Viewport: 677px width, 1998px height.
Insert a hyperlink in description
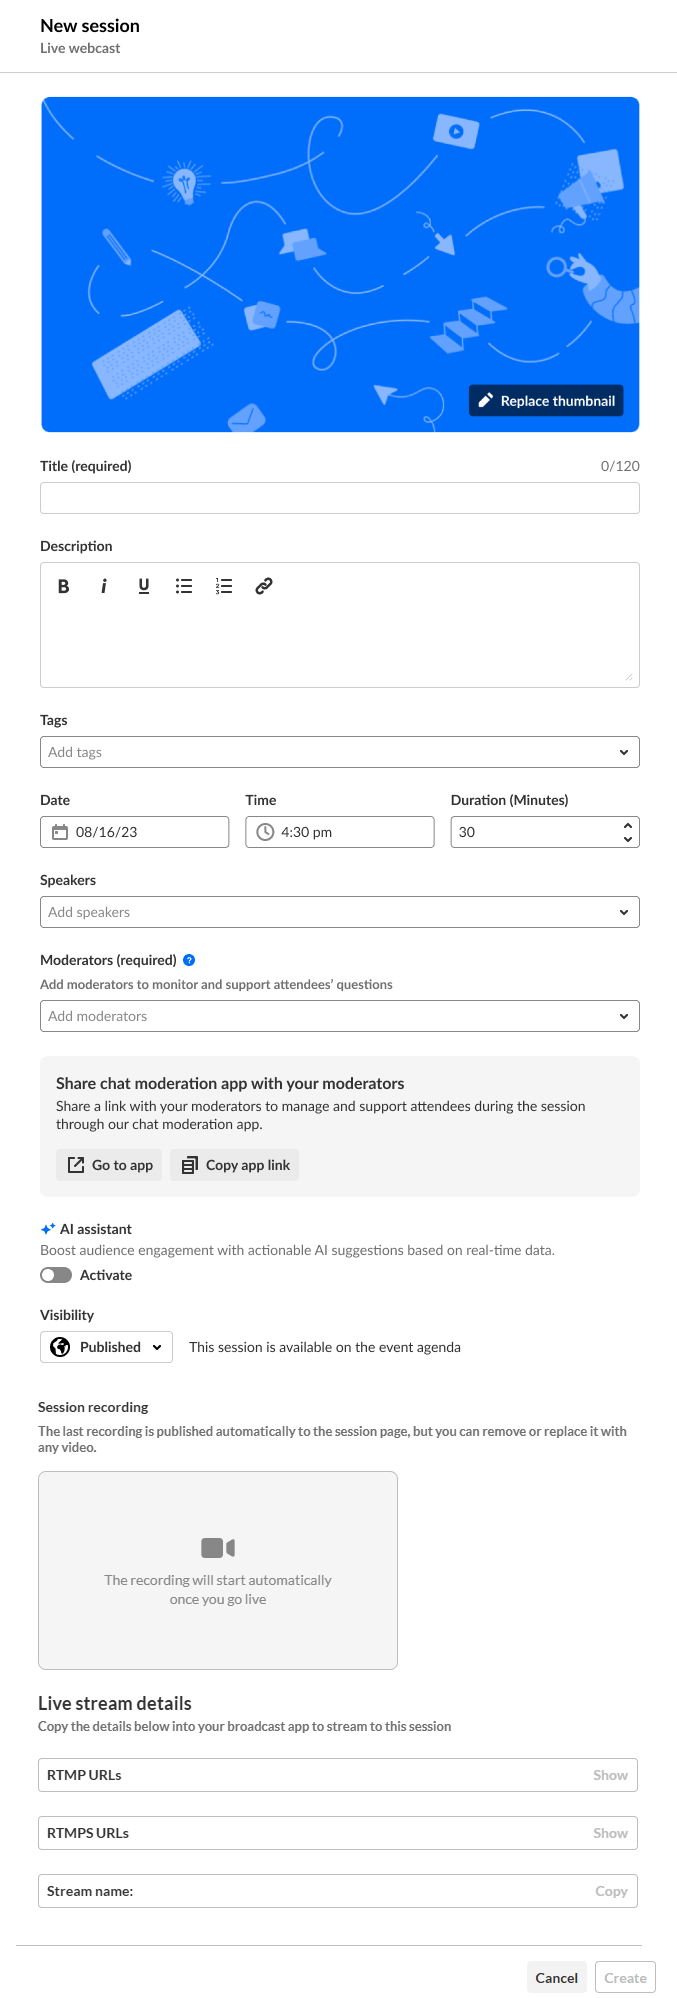pos(264,586)
